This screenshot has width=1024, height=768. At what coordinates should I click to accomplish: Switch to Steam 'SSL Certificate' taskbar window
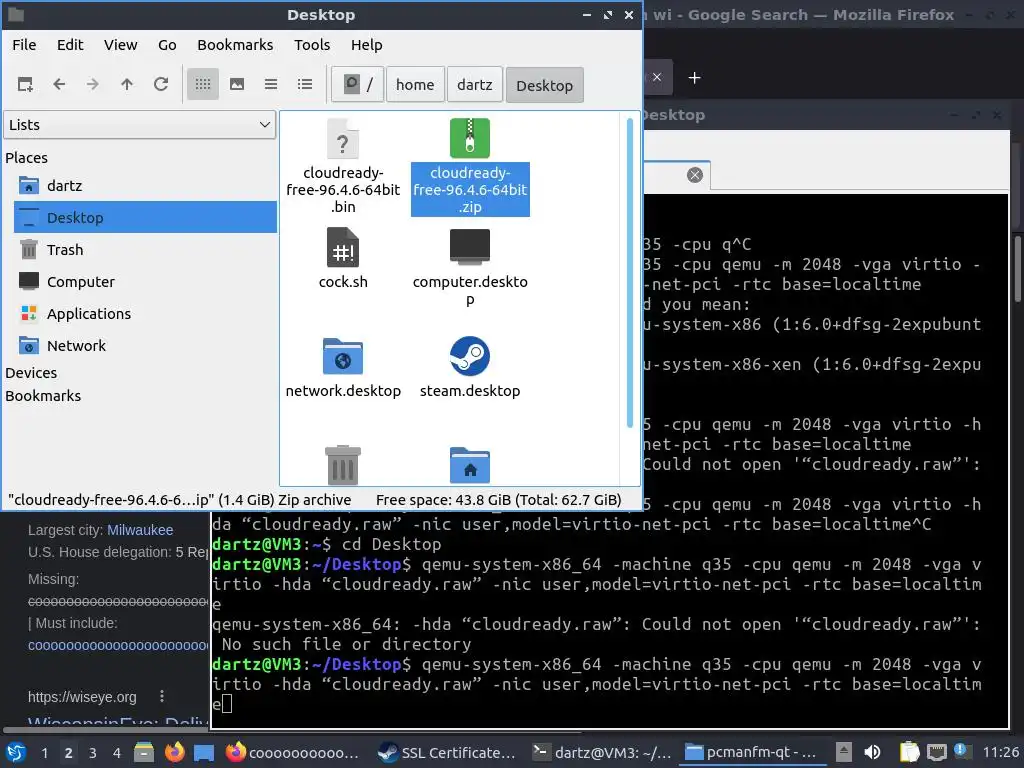(447, 753)
